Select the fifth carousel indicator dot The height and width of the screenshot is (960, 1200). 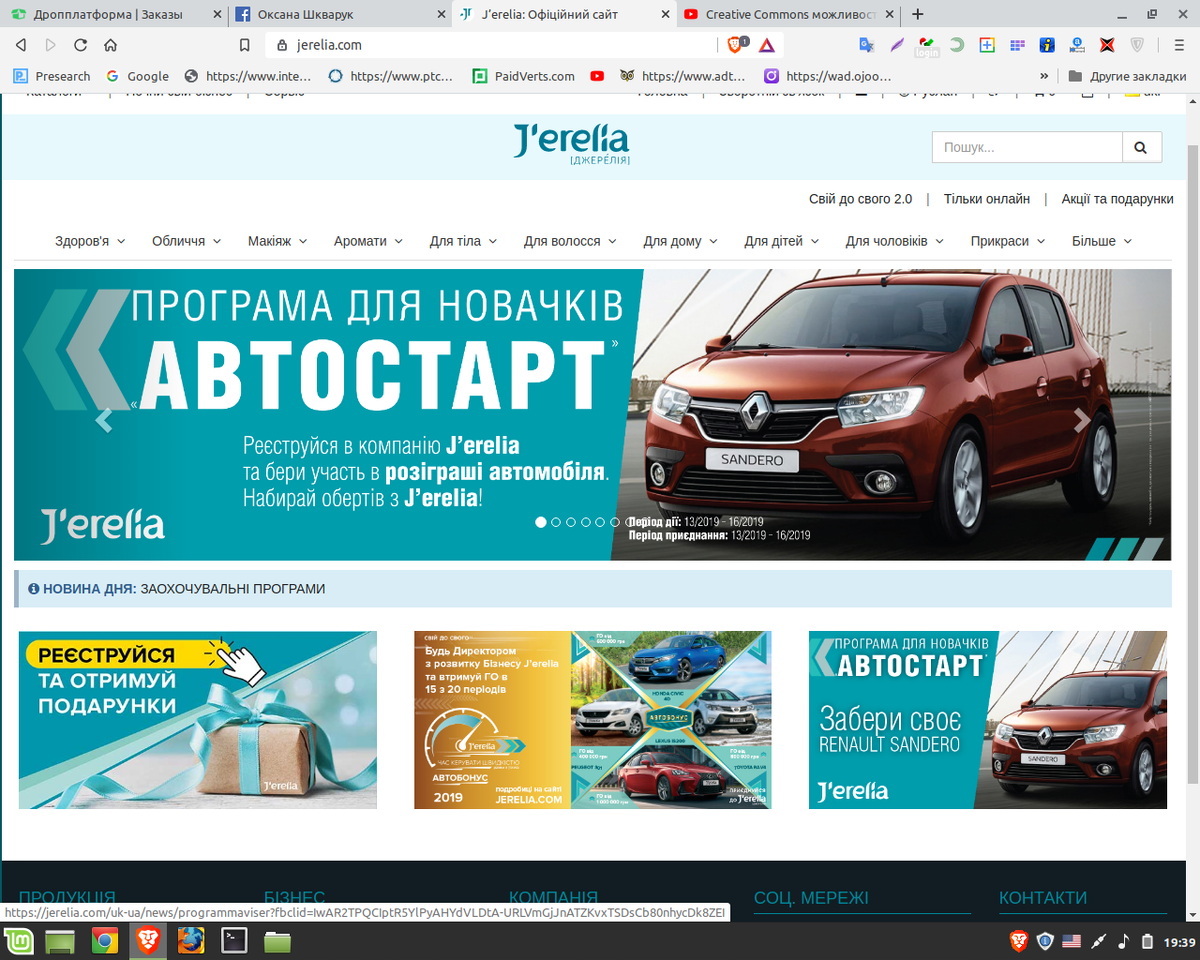[600, 522]
